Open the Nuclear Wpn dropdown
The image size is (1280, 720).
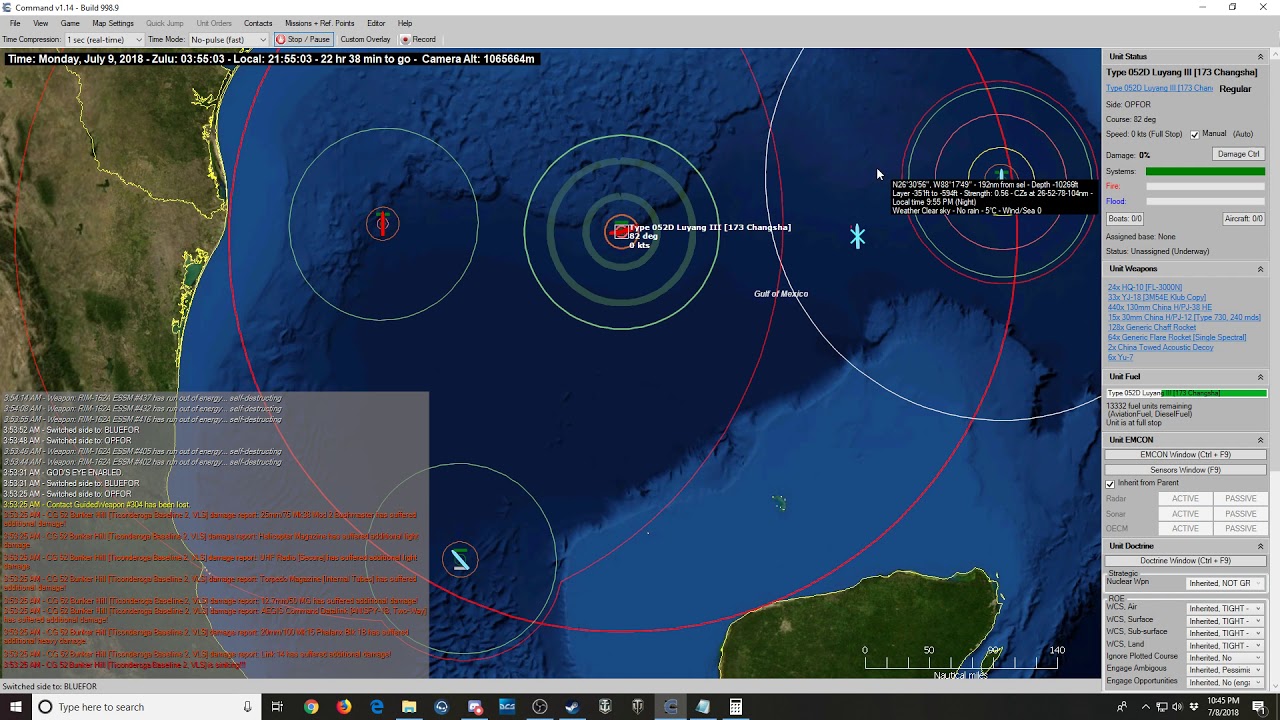point(1225,583)
